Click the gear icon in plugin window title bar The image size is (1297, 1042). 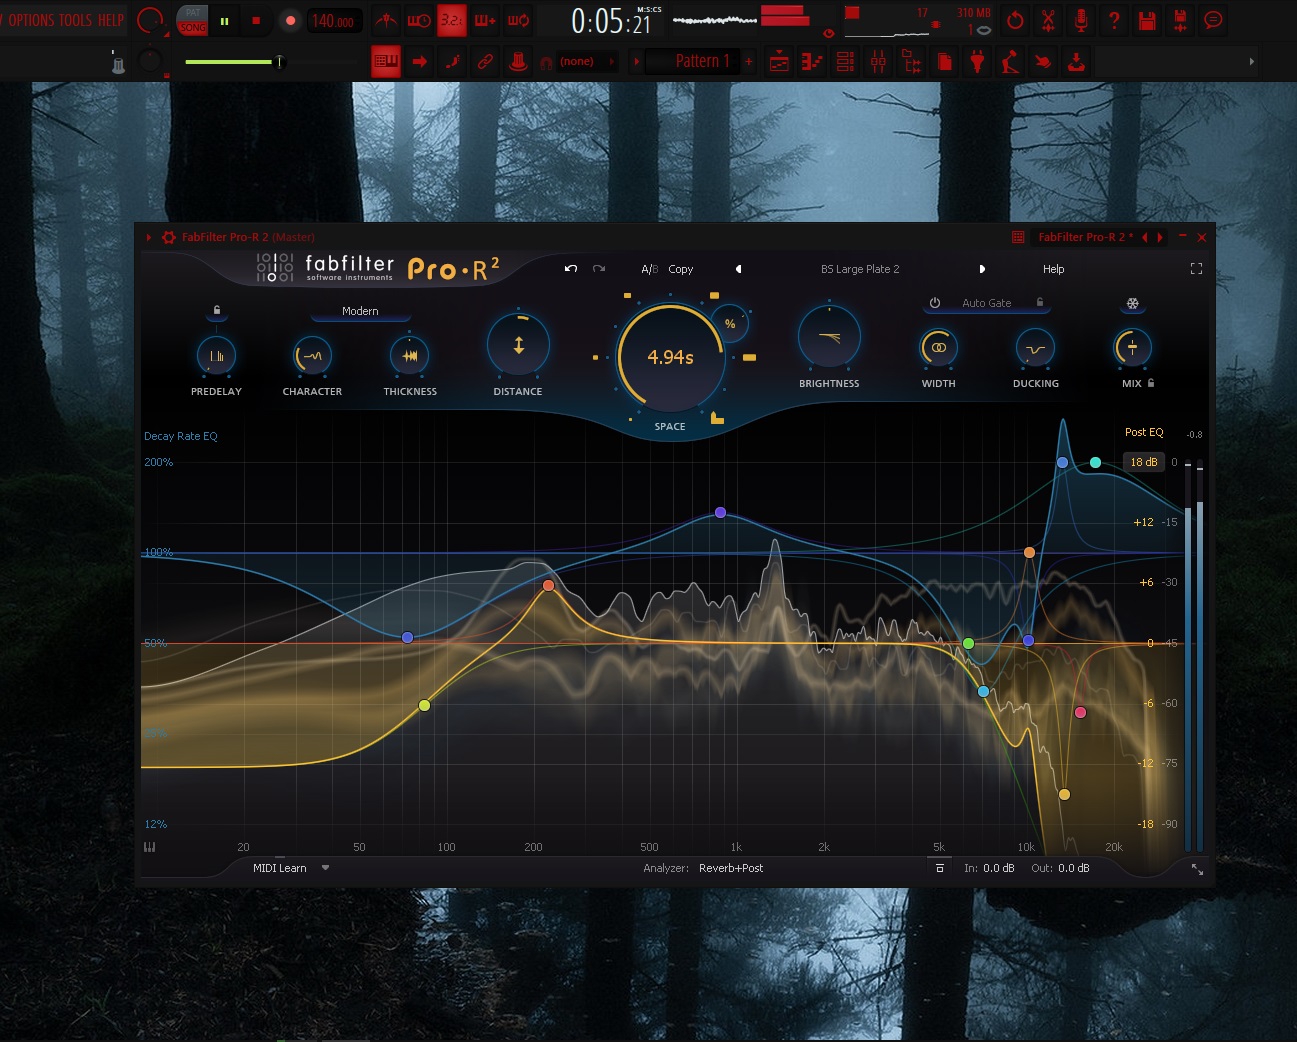tap(169, 237)
